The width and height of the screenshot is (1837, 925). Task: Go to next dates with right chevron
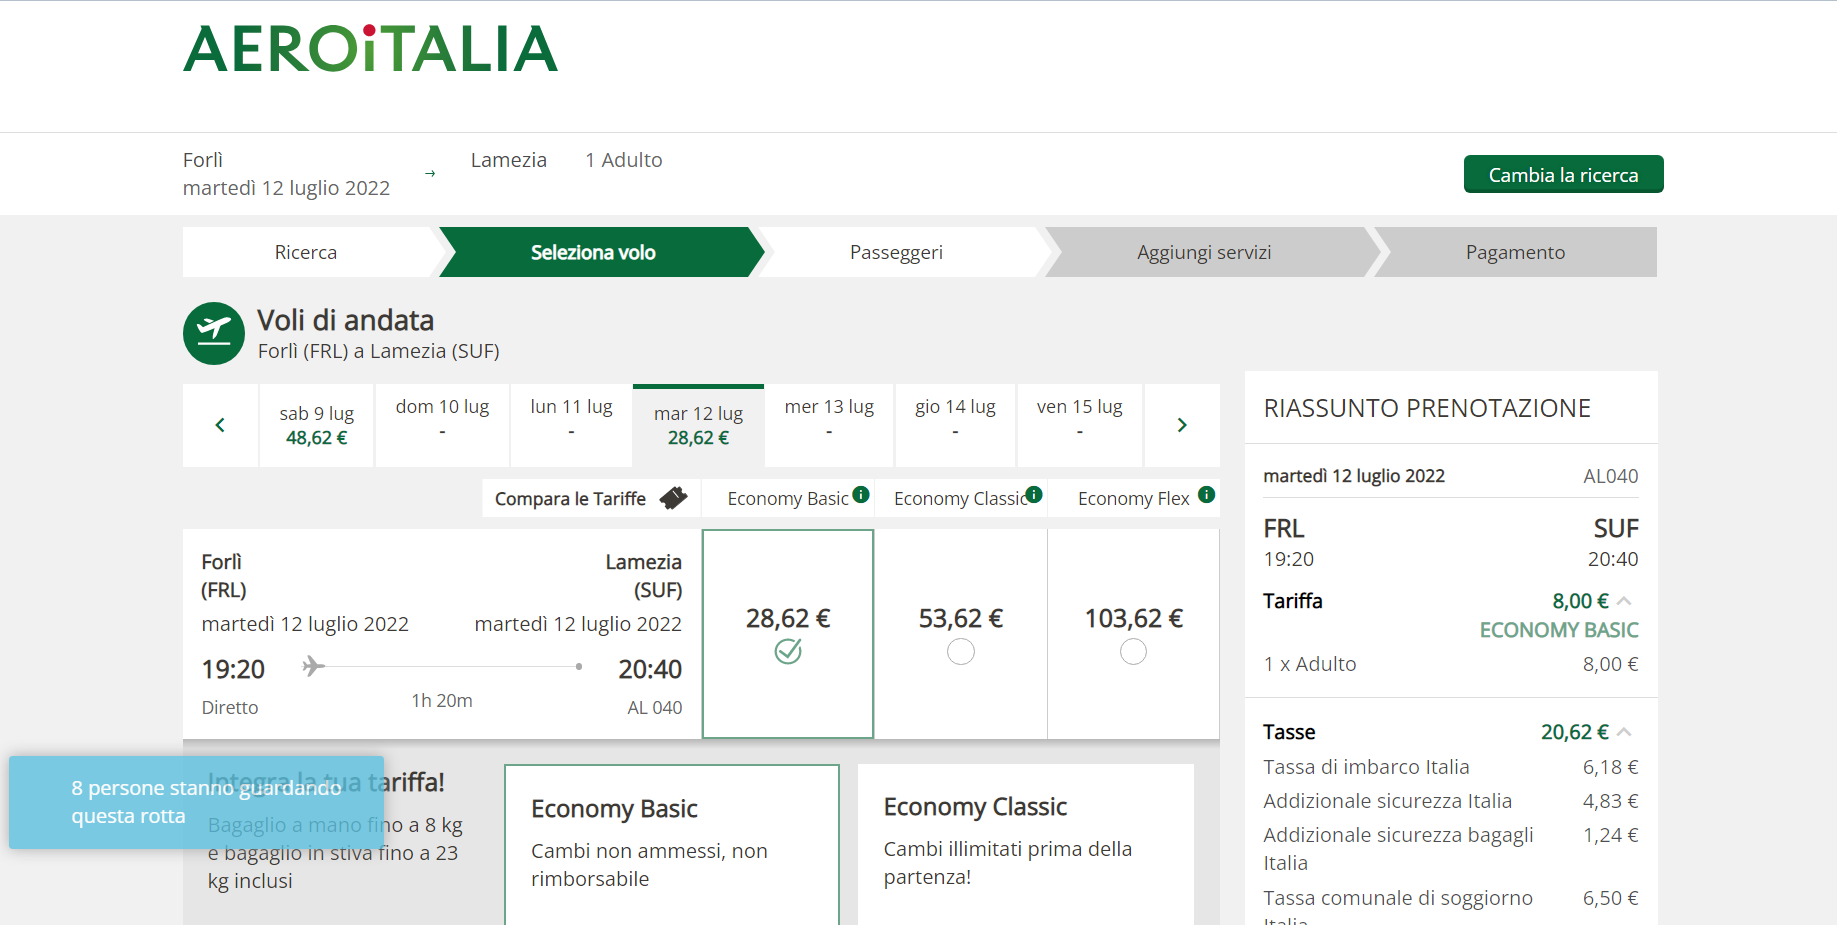(1182, 425)
